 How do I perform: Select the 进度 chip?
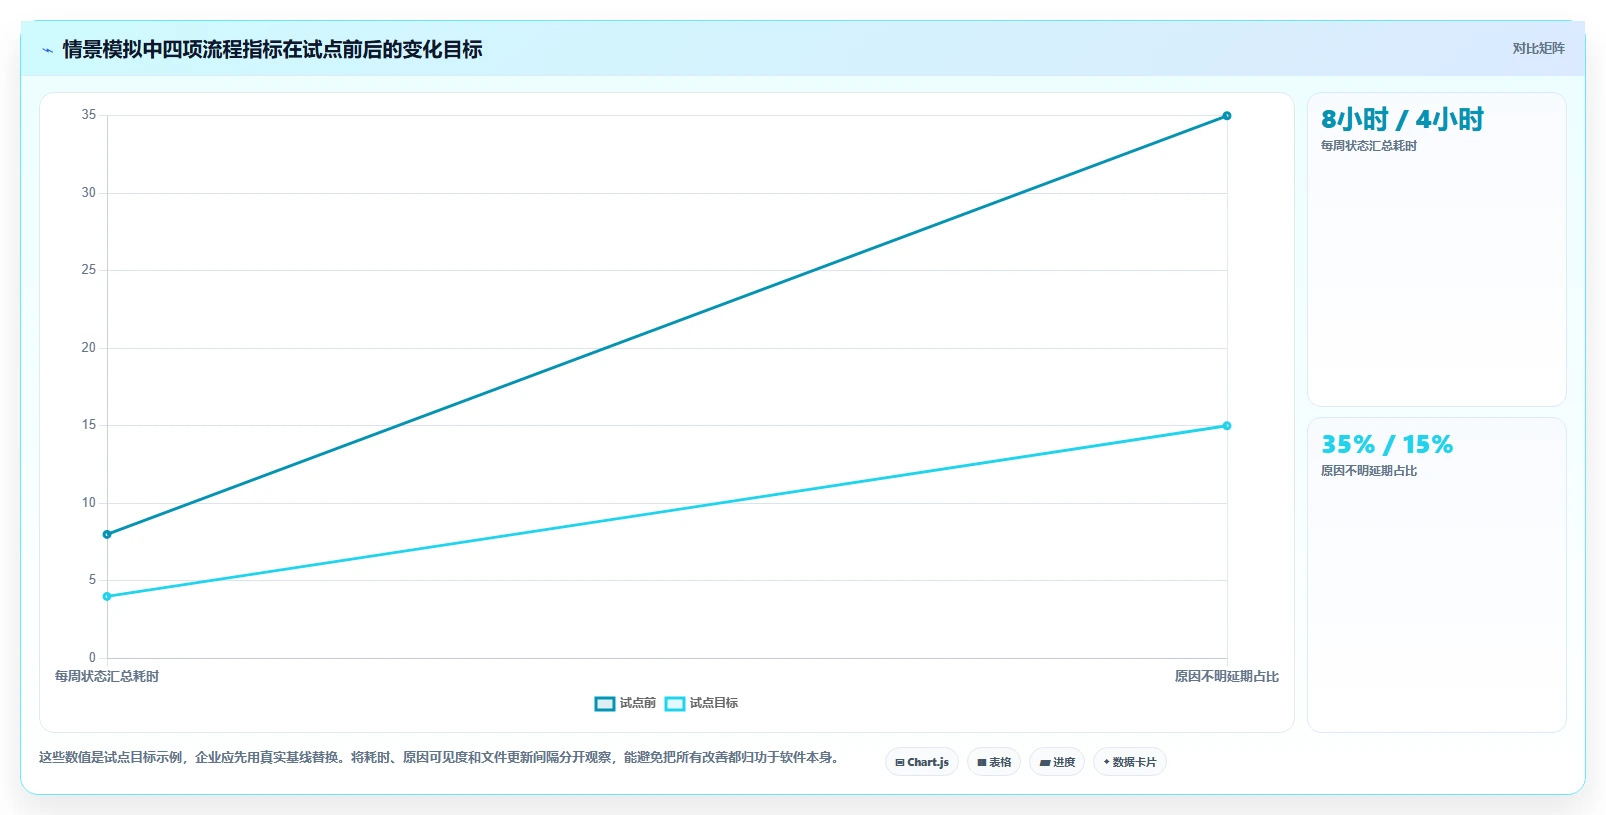tap(1057, 762)
